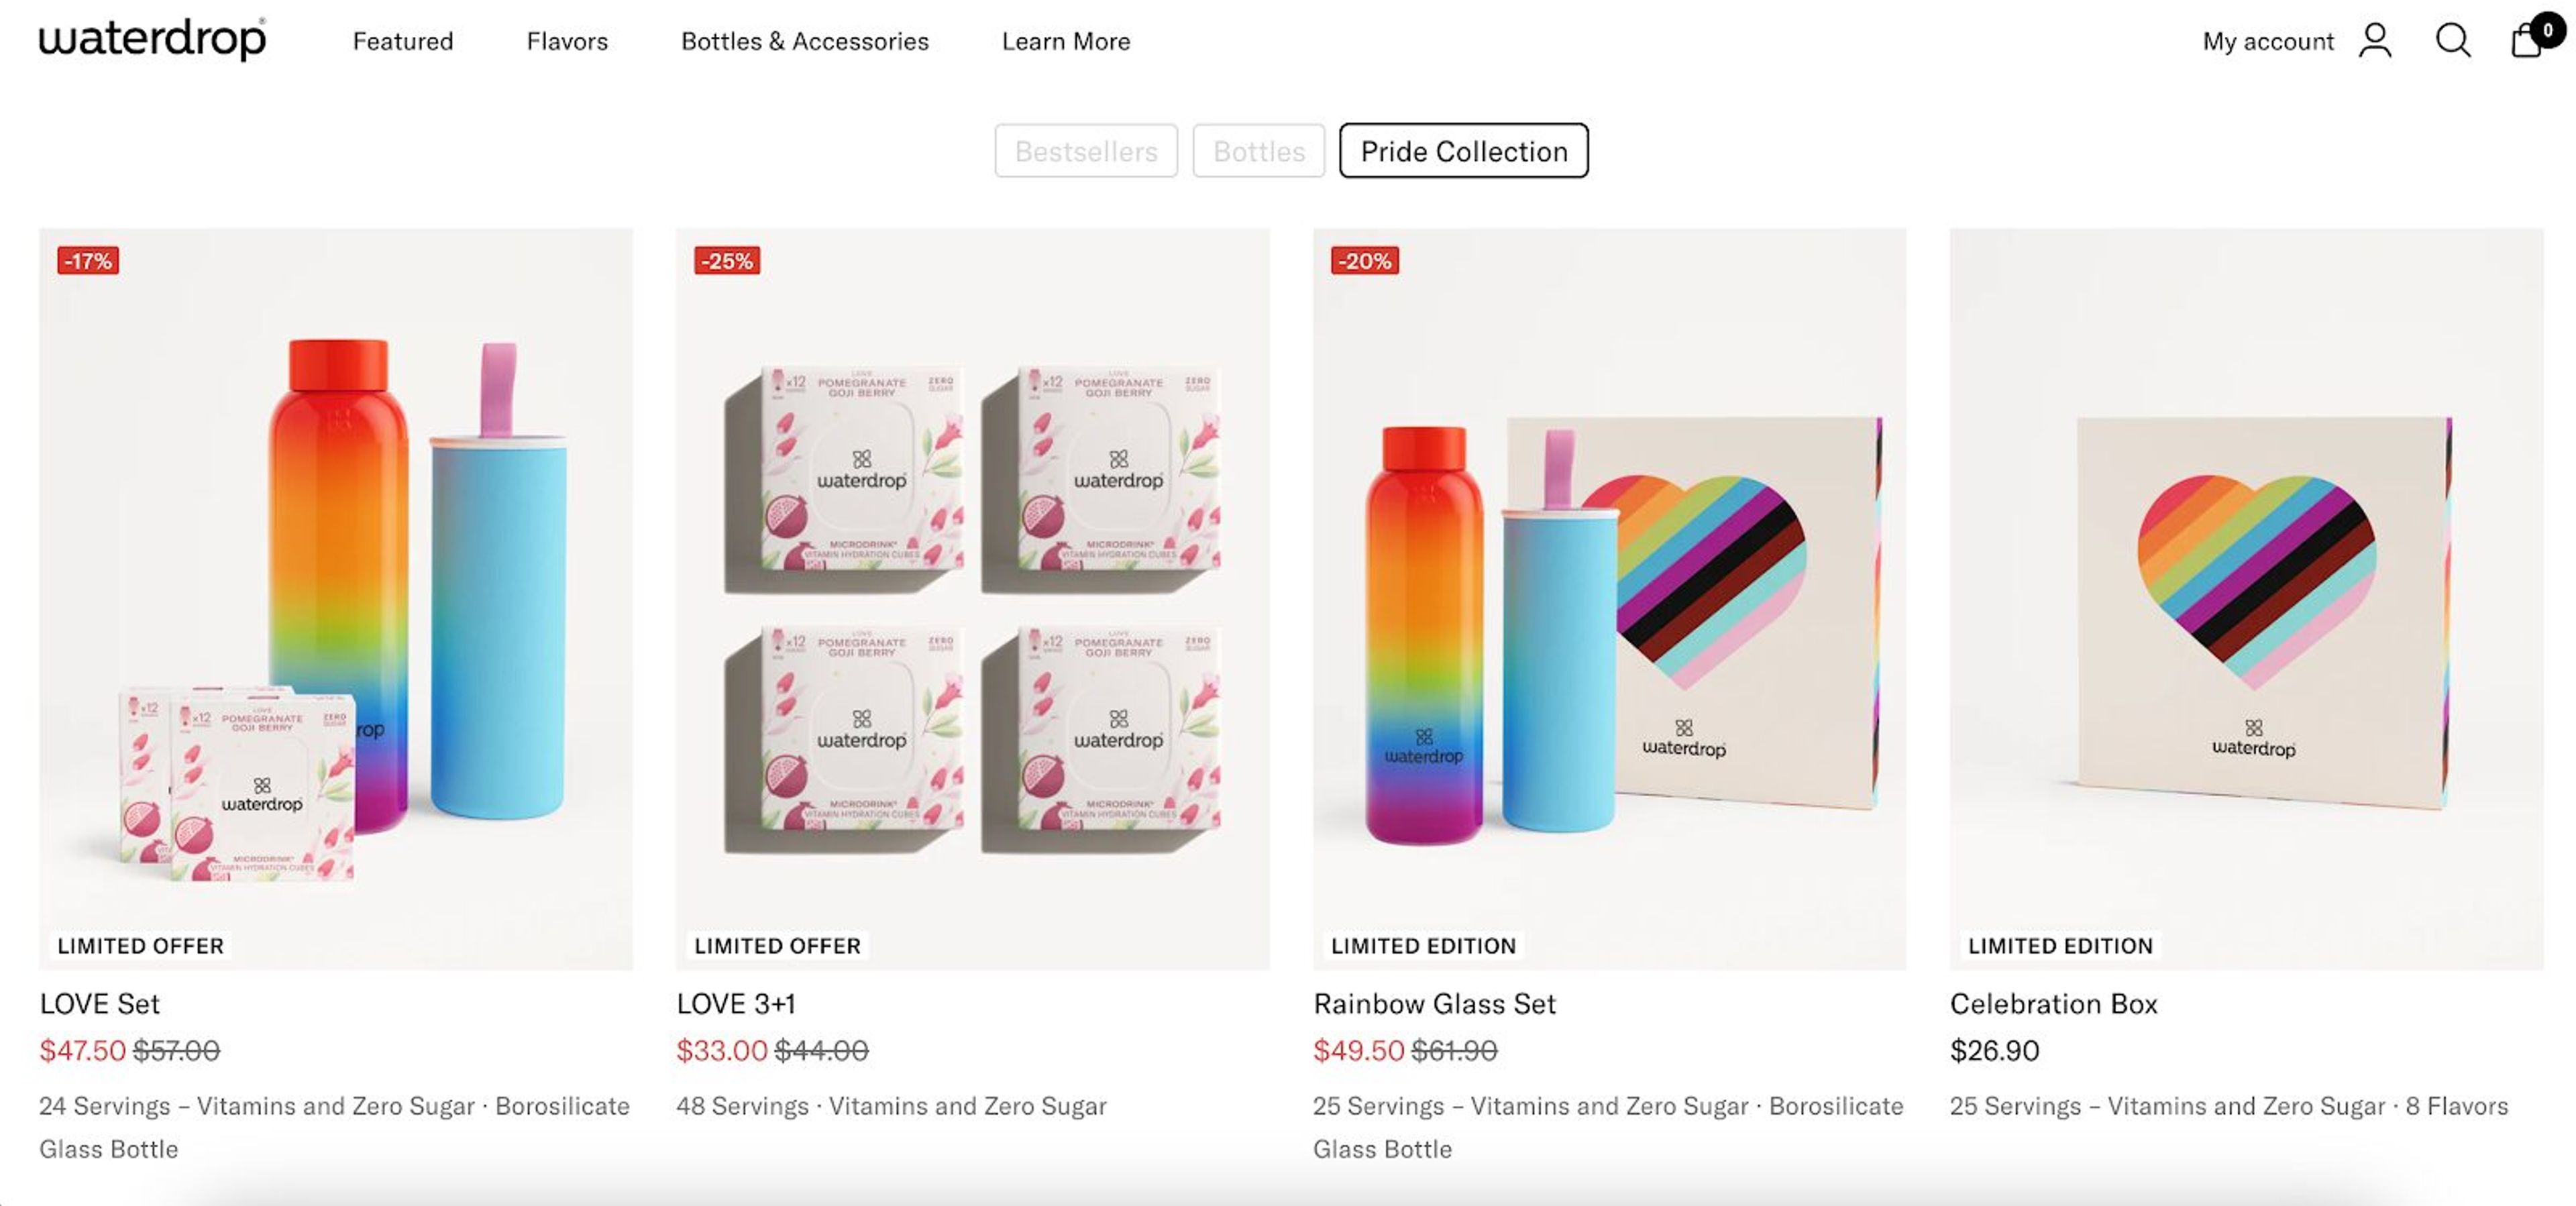Click the search magnifier icon

coord(2452,41)
